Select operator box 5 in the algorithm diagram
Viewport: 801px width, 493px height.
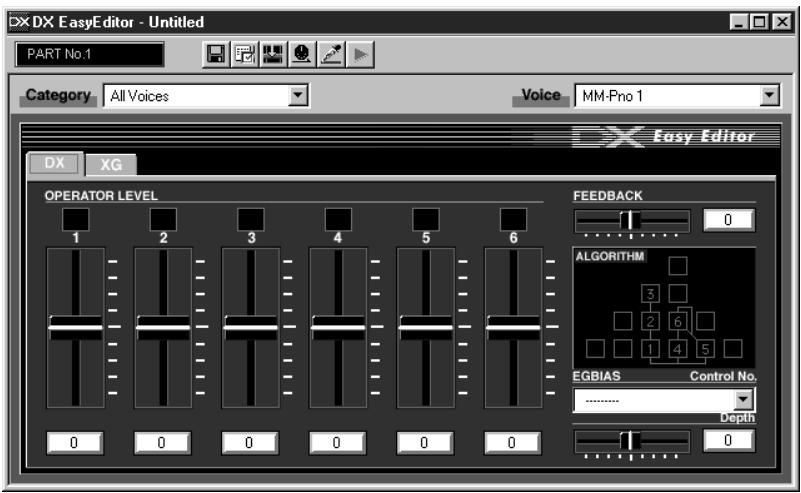[705, 349]
